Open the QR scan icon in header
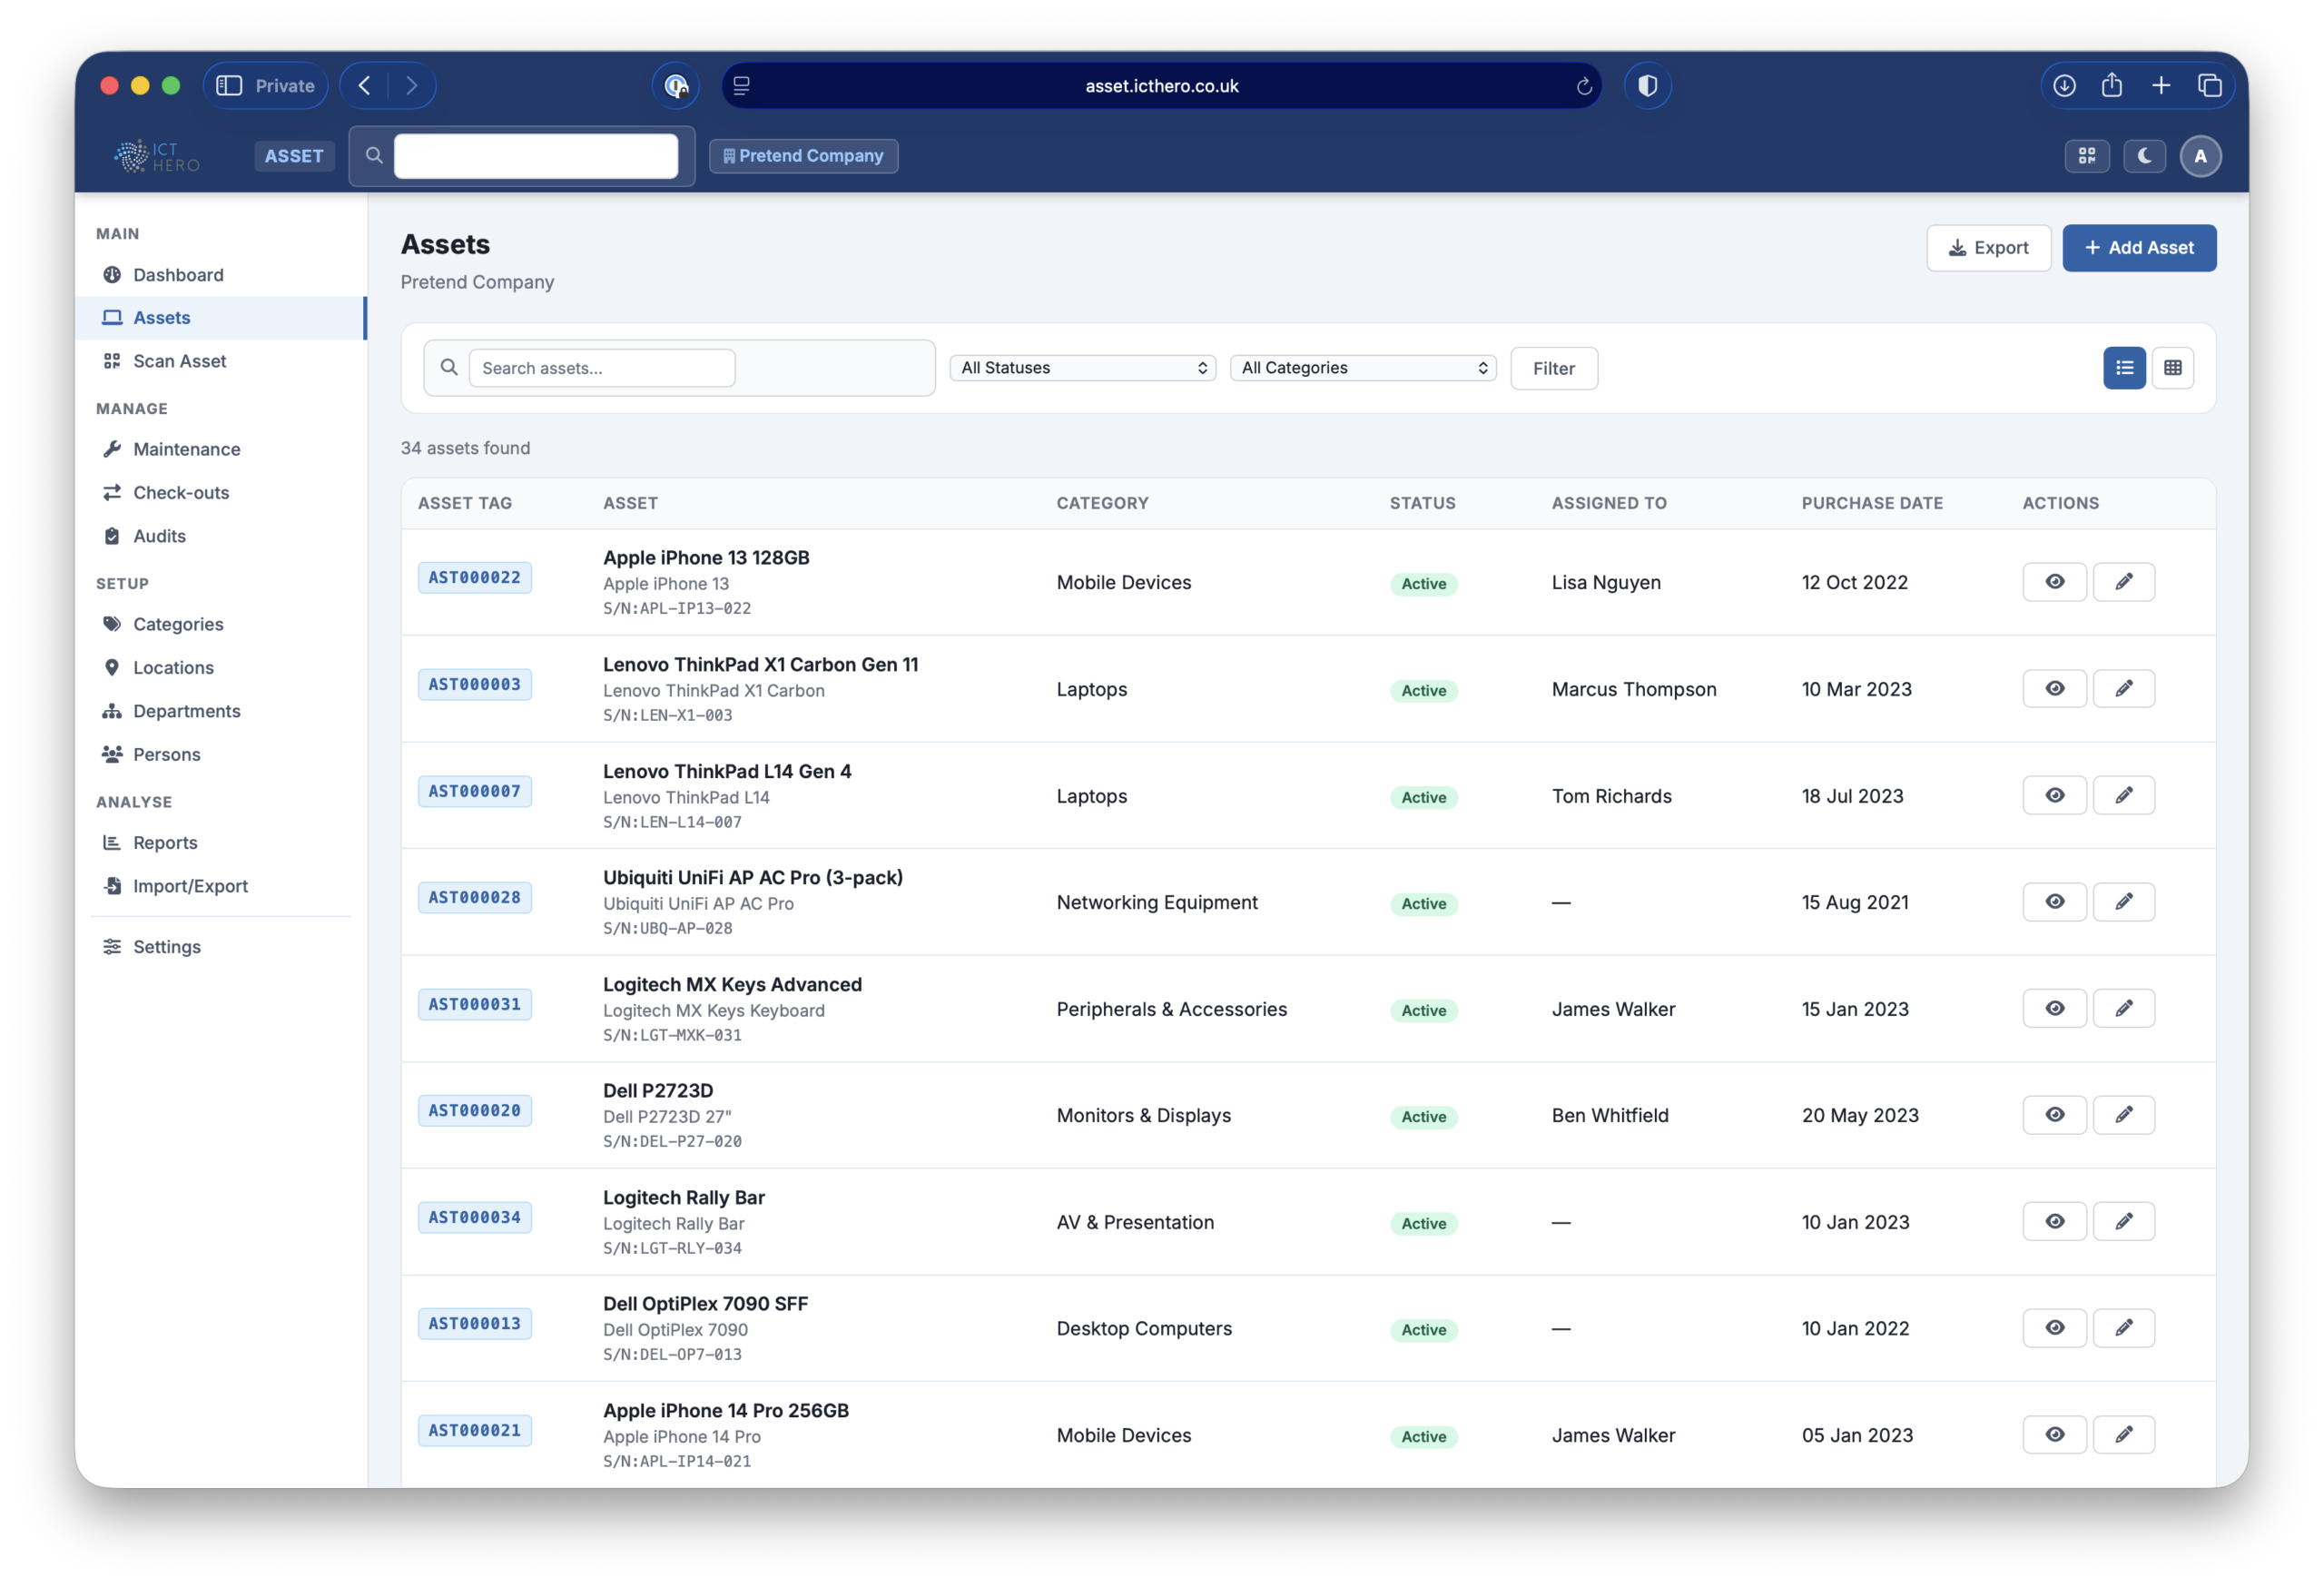Screen dimensions: 2324x1587 pos(2087,156)
